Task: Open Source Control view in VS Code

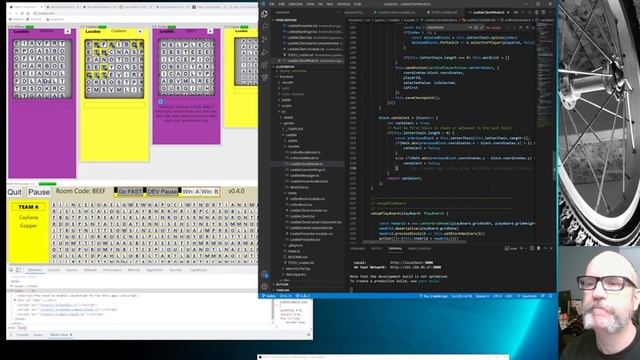Action: click(264, 39)
